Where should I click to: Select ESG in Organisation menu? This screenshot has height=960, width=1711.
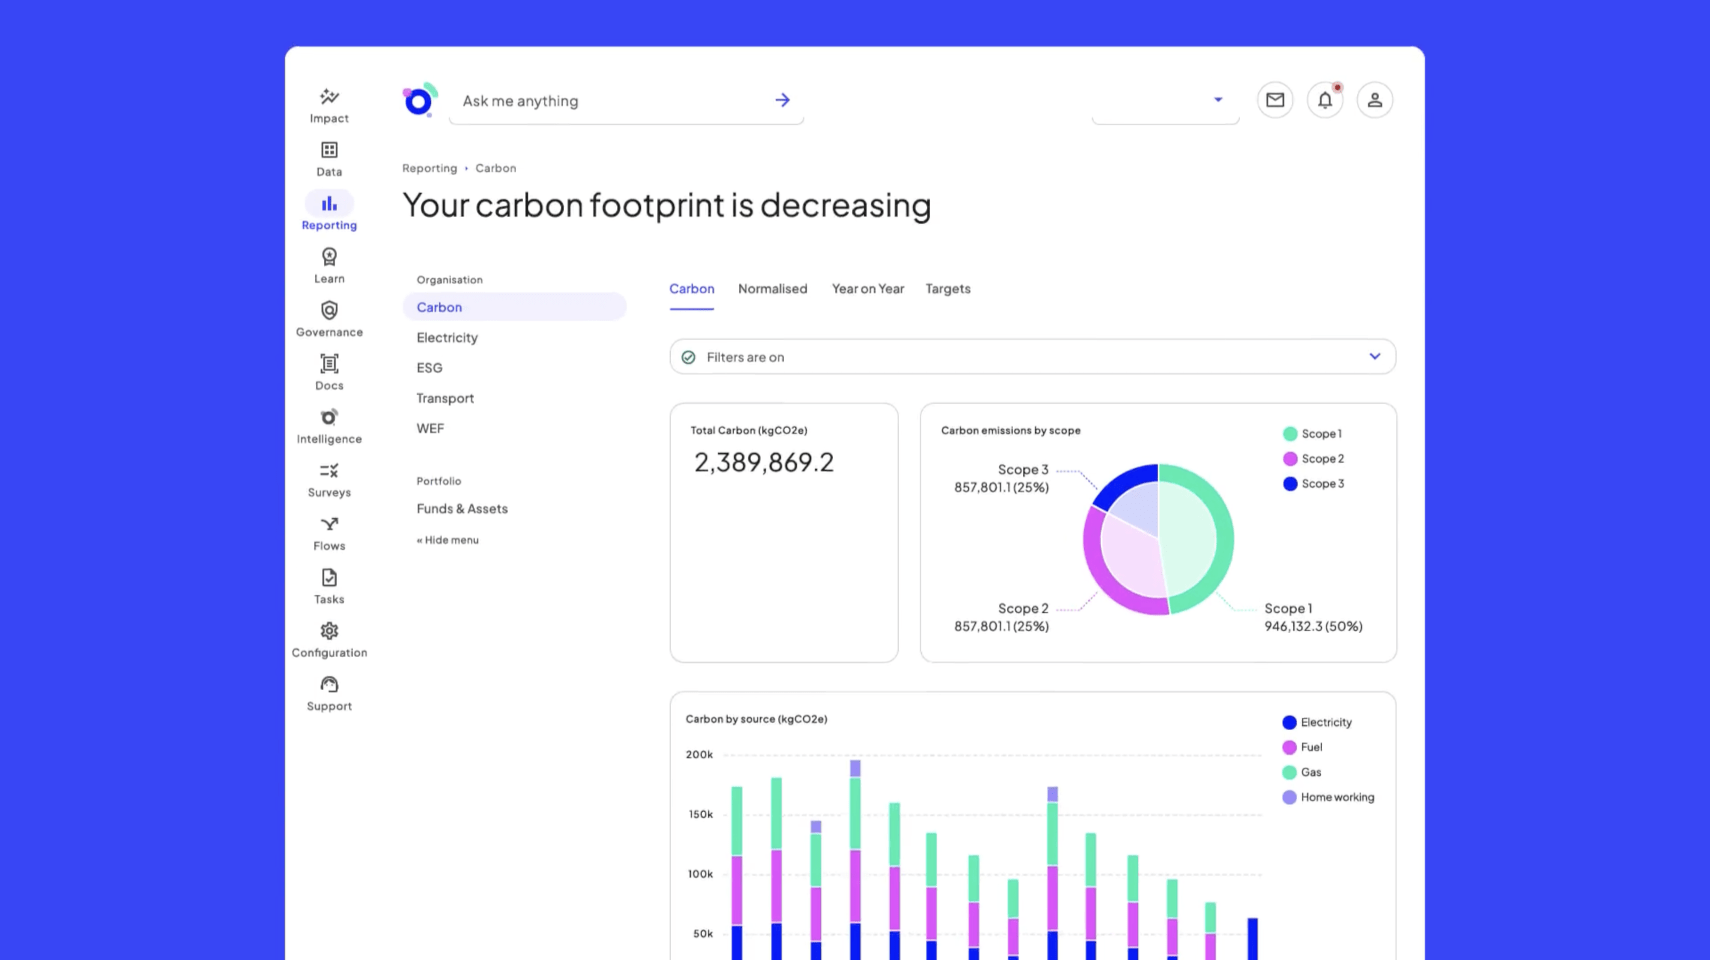pos(429,368)
